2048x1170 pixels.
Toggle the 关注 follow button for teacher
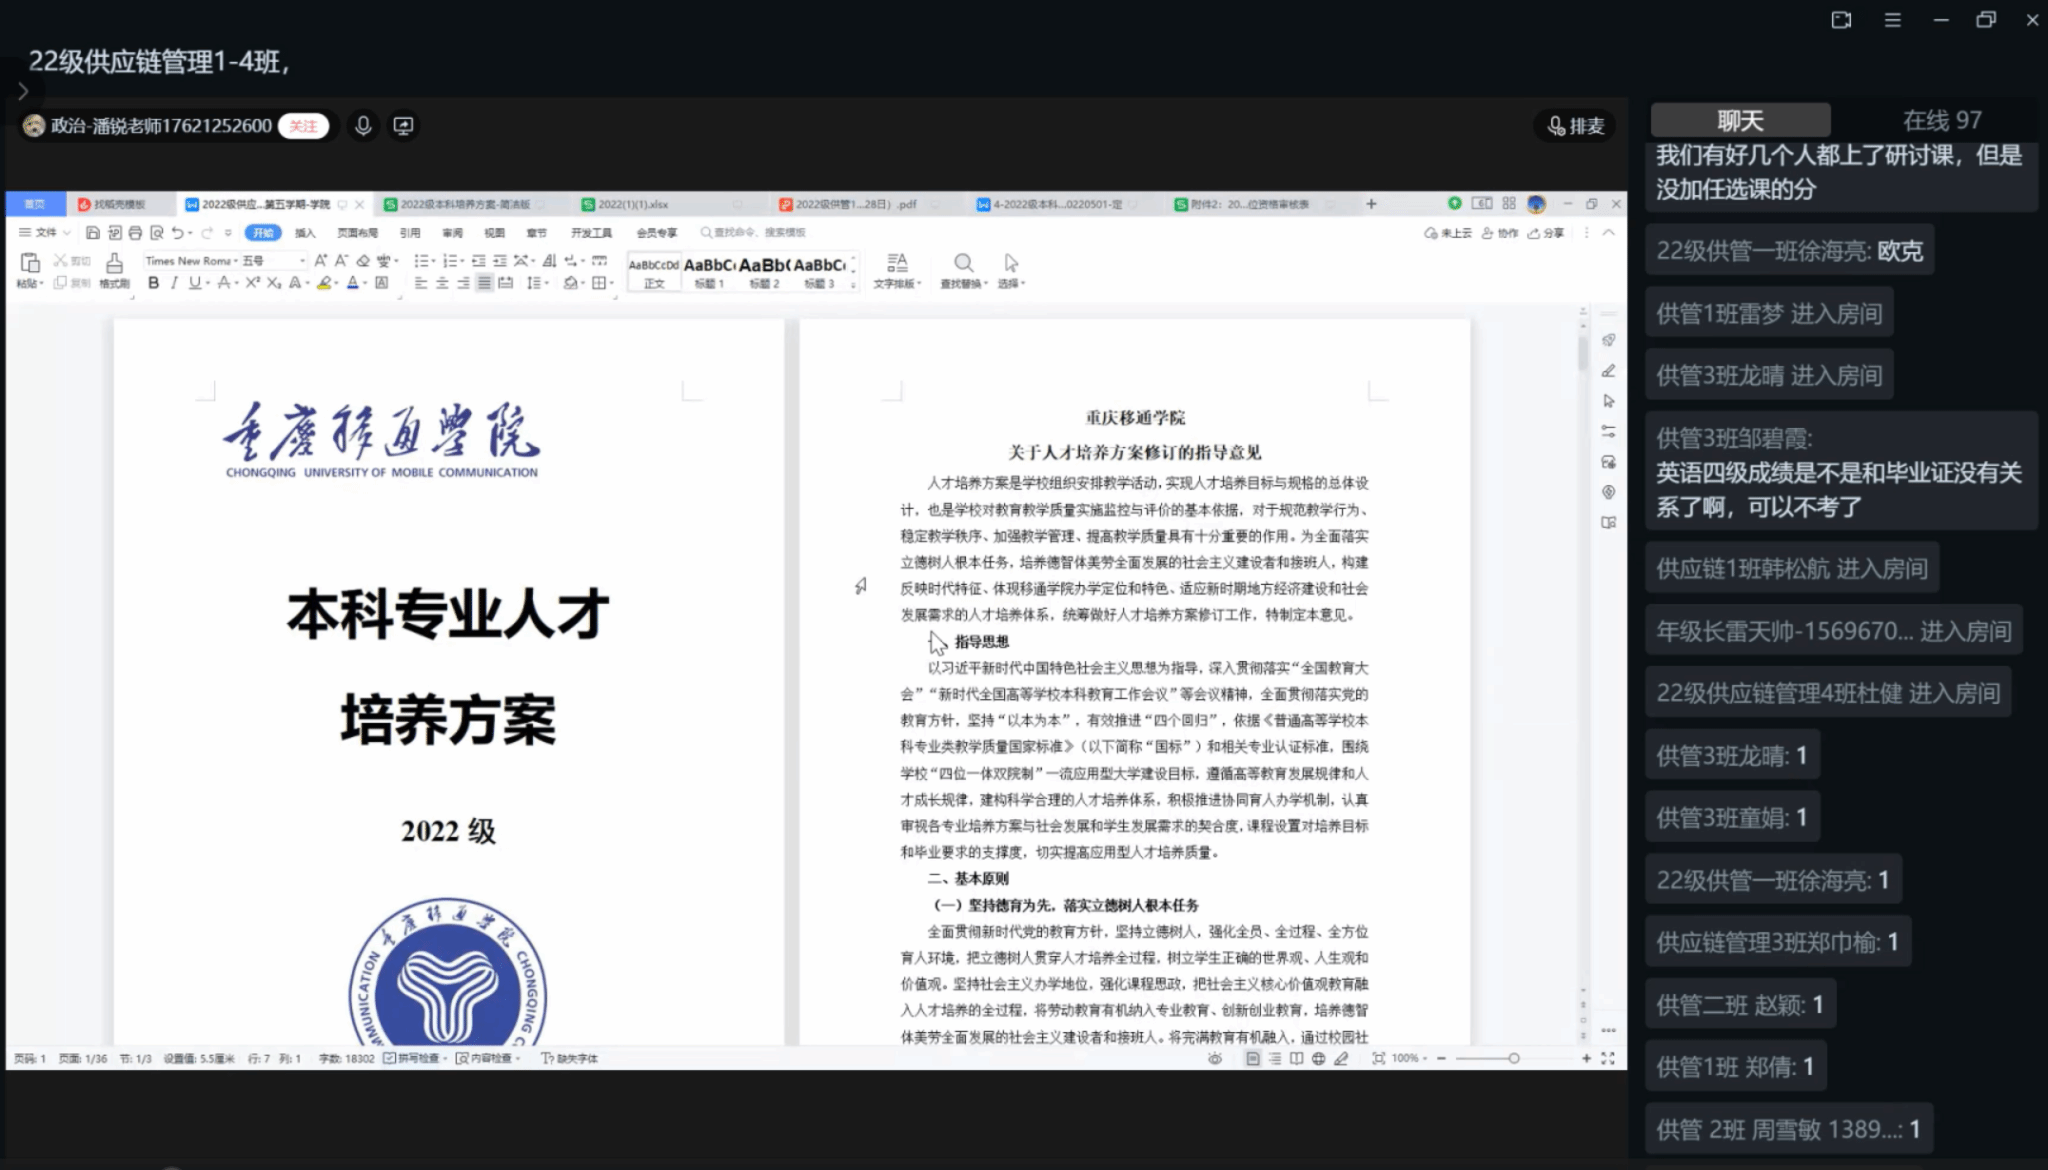(x=303, y=126)
